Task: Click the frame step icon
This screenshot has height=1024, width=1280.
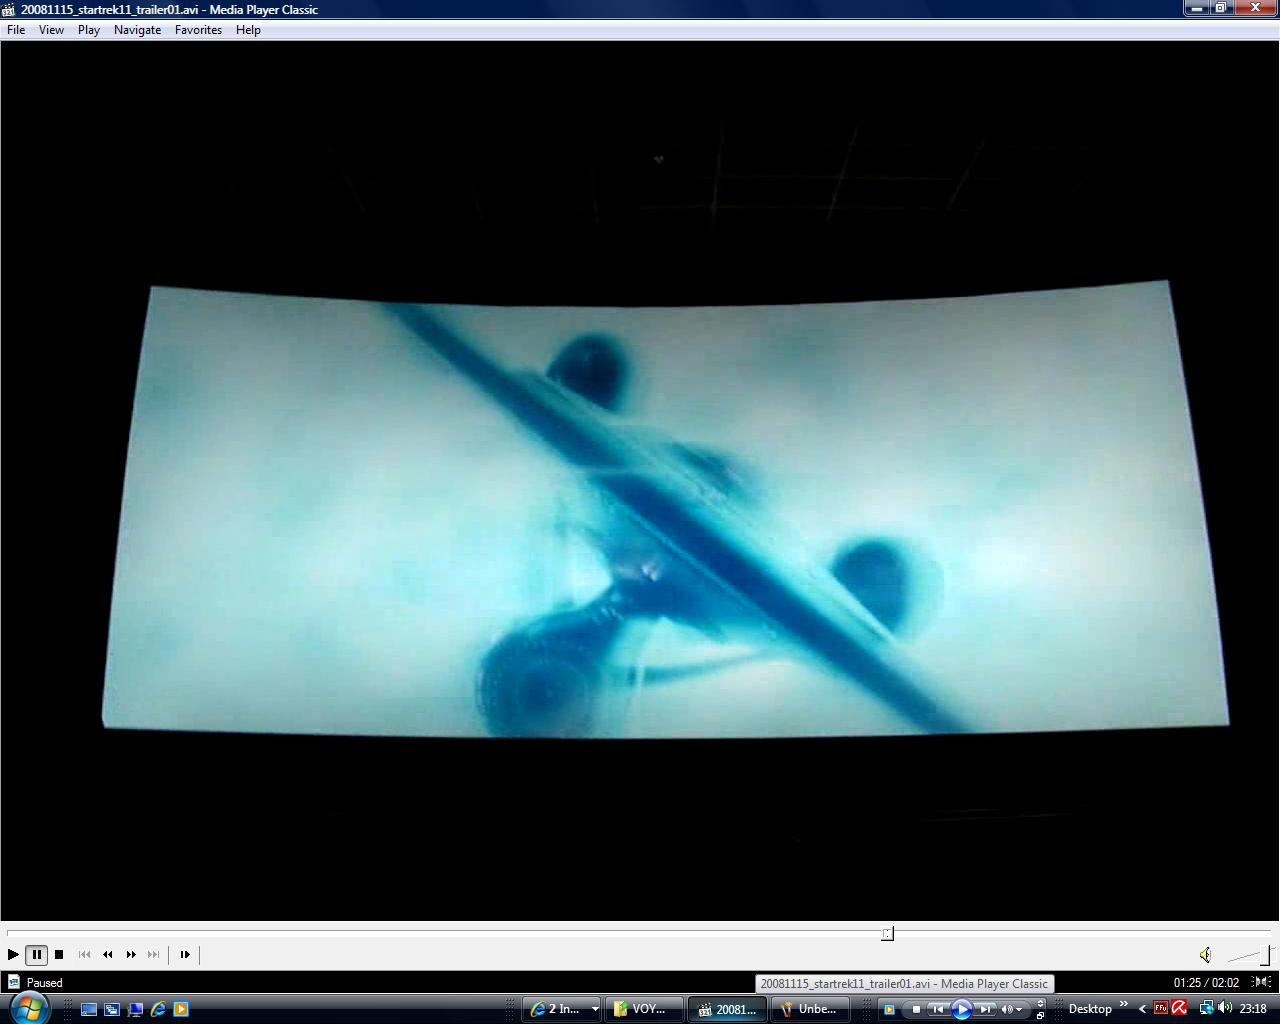Action: [185, 954]
